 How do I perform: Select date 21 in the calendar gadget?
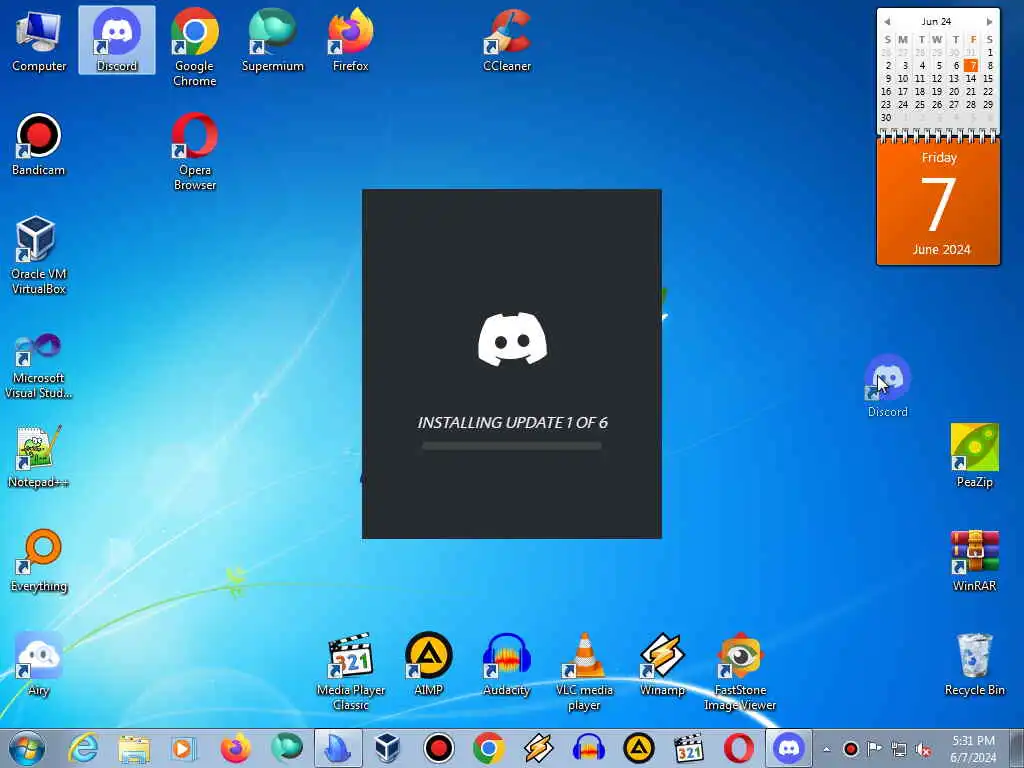coord(971,91)
